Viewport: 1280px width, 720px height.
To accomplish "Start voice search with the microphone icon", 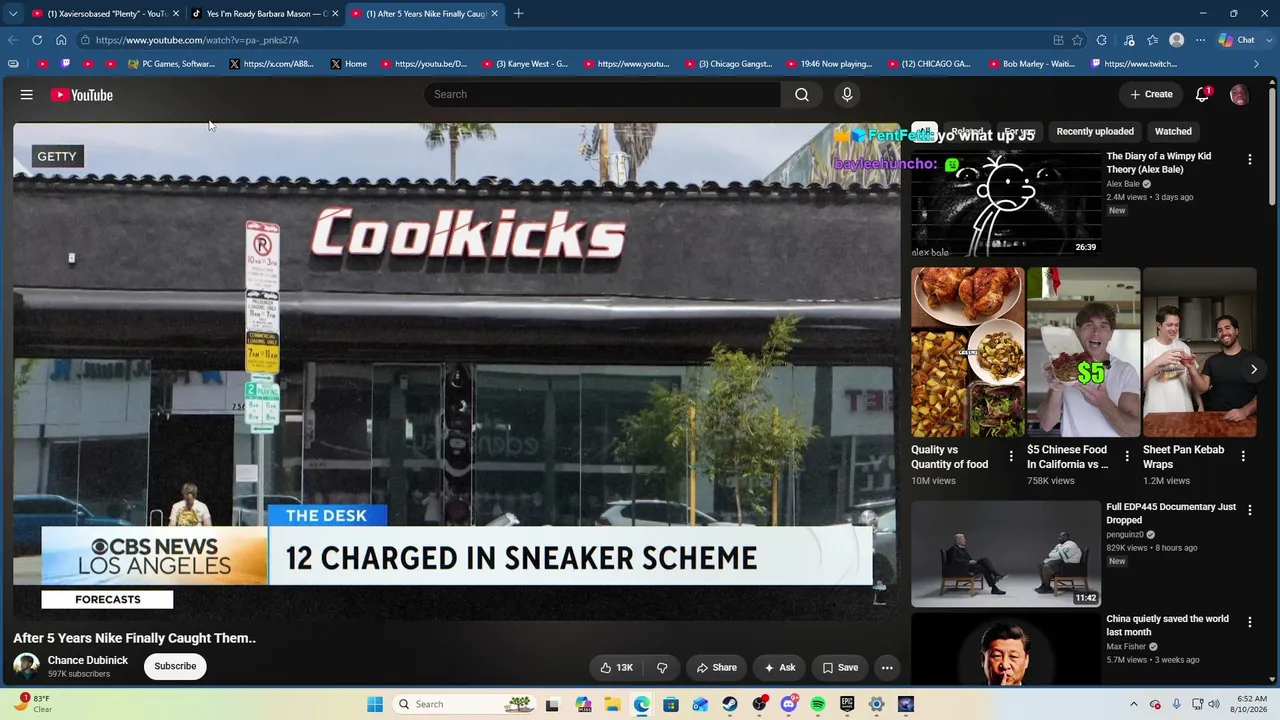I will click(847, 94).
